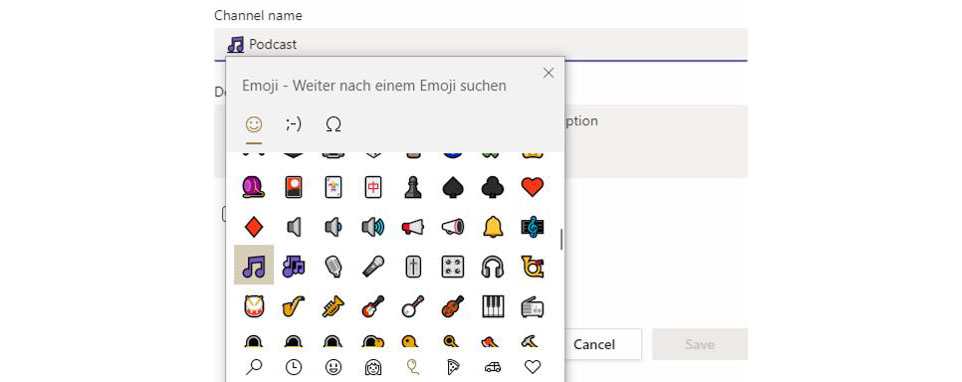Jump to smiley faces category
This screenshot has width=962, height=382.
tap(333, 367)
